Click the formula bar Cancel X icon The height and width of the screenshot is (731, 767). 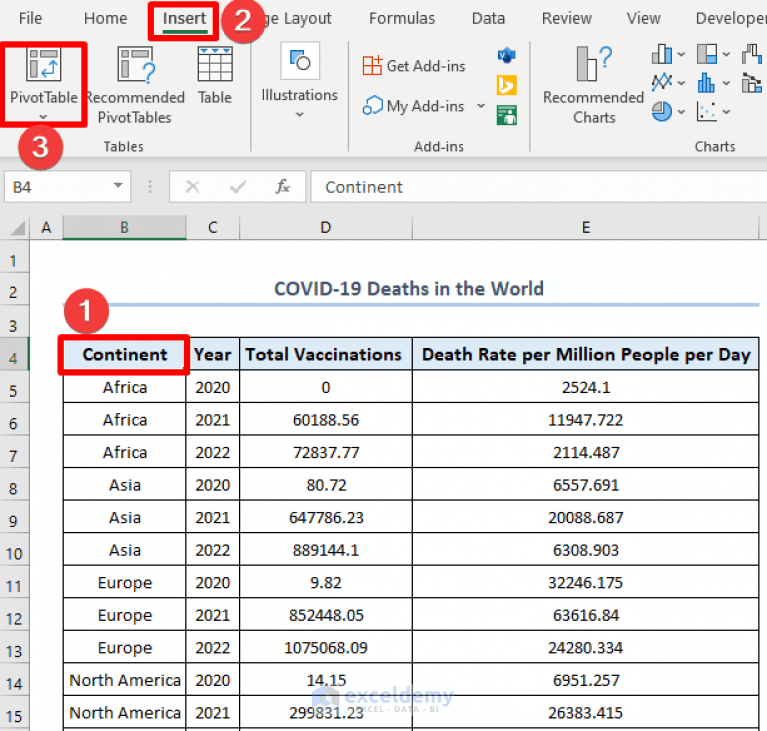coord(192,186)
